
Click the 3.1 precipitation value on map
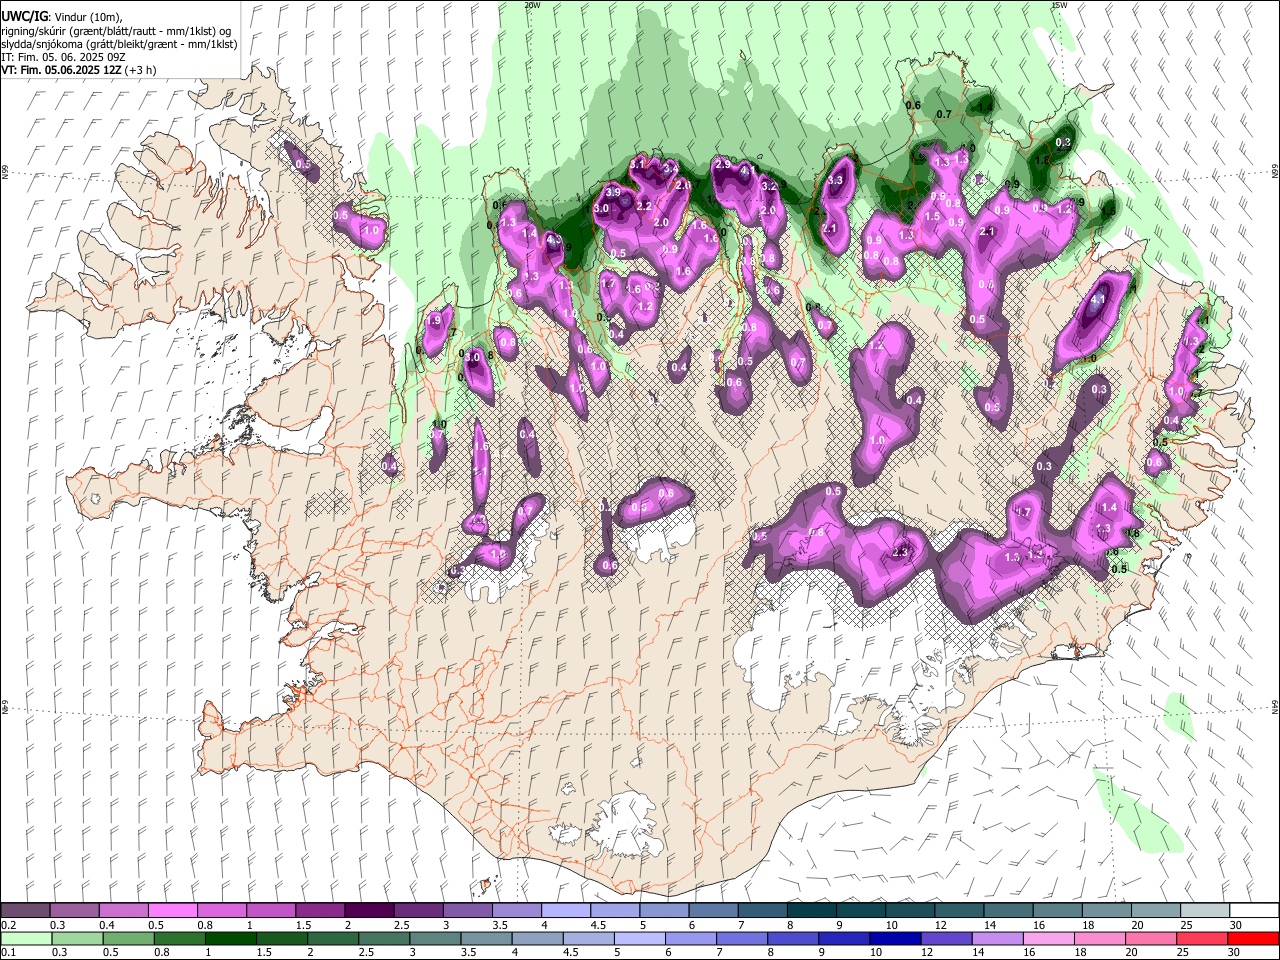[x=637, y=163]
